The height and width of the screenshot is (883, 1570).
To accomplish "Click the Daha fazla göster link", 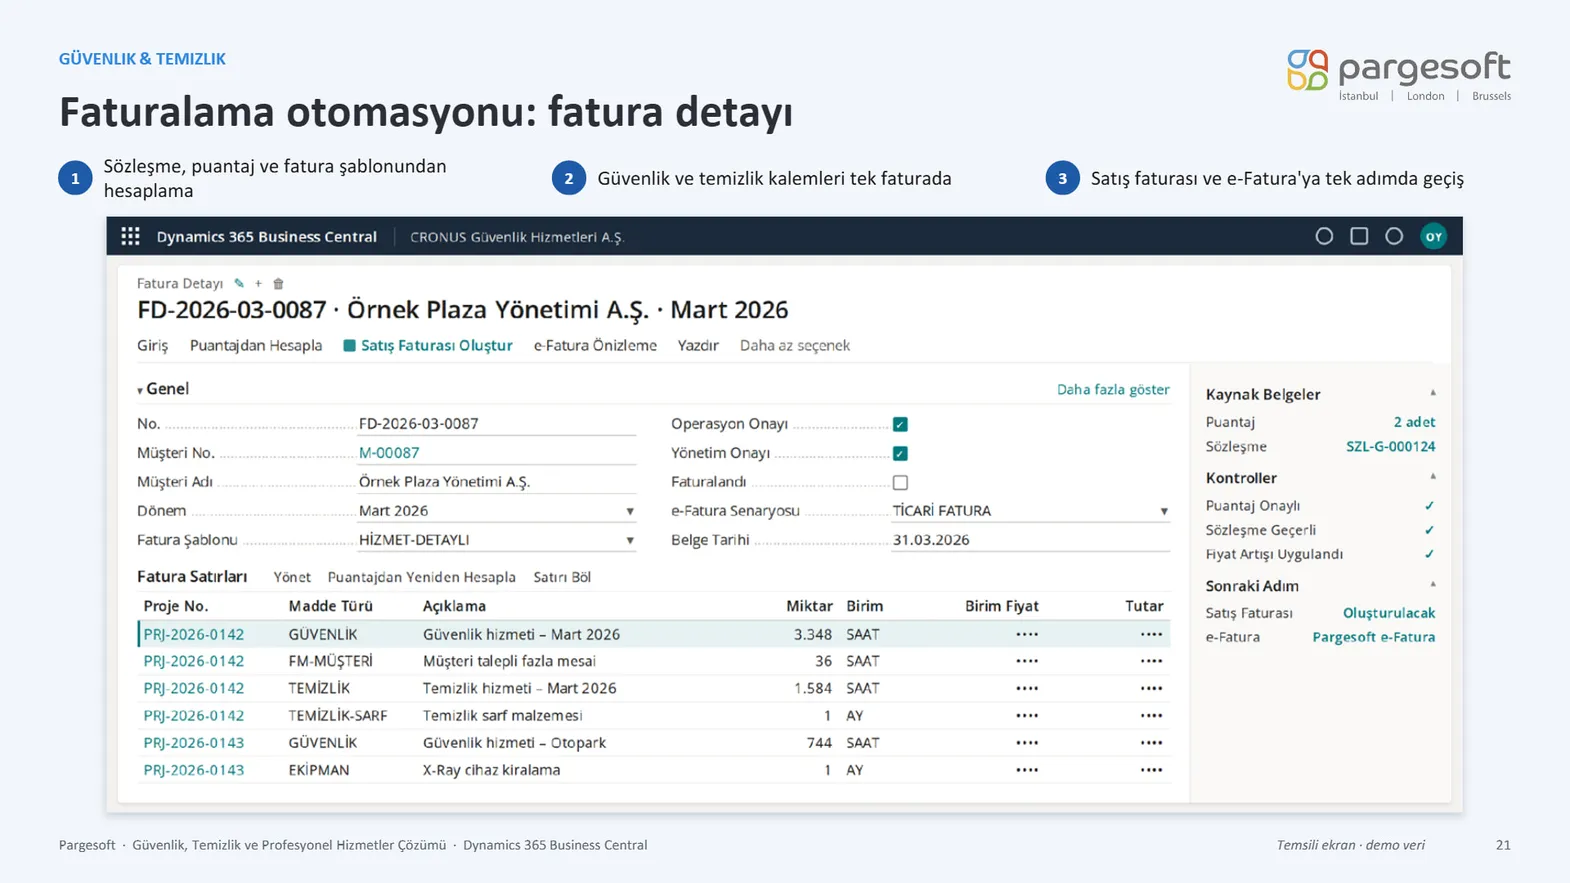I will click(1113, 389).
